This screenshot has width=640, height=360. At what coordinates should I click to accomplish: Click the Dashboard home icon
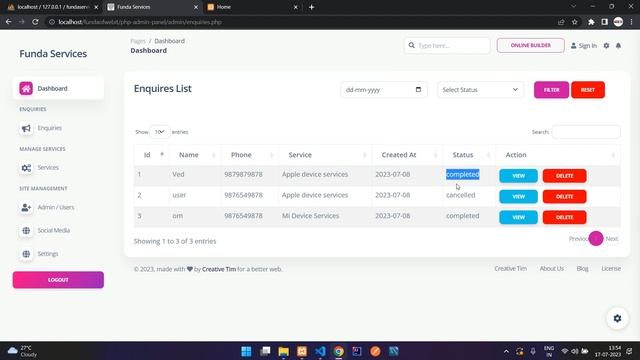coord(26,89)
